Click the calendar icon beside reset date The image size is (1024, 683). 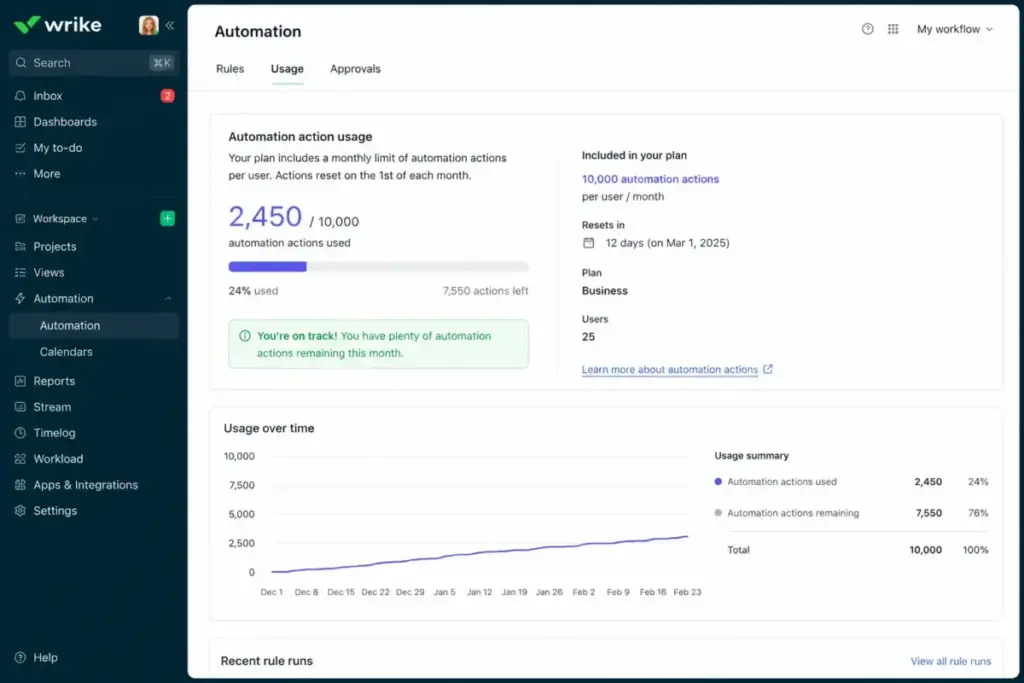pos(588,243)
